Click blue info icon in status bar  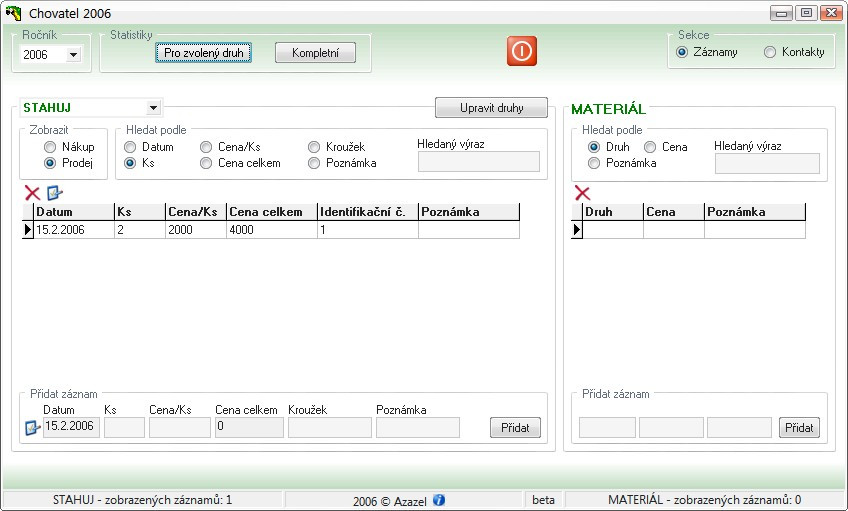coord(439,500)
